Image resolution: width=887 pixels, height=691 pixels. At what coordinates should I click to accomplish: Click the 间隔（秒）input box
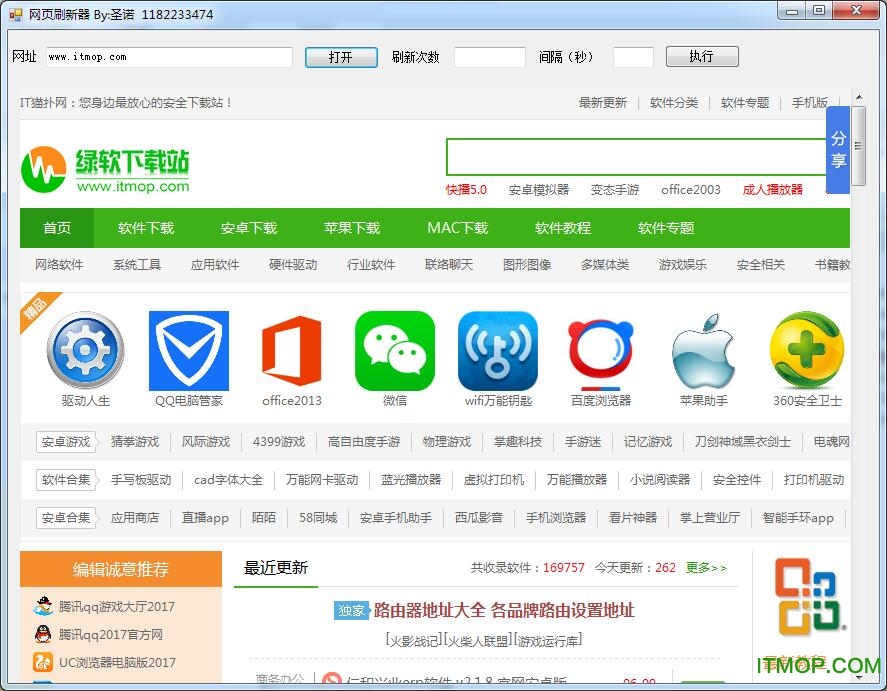633,57
